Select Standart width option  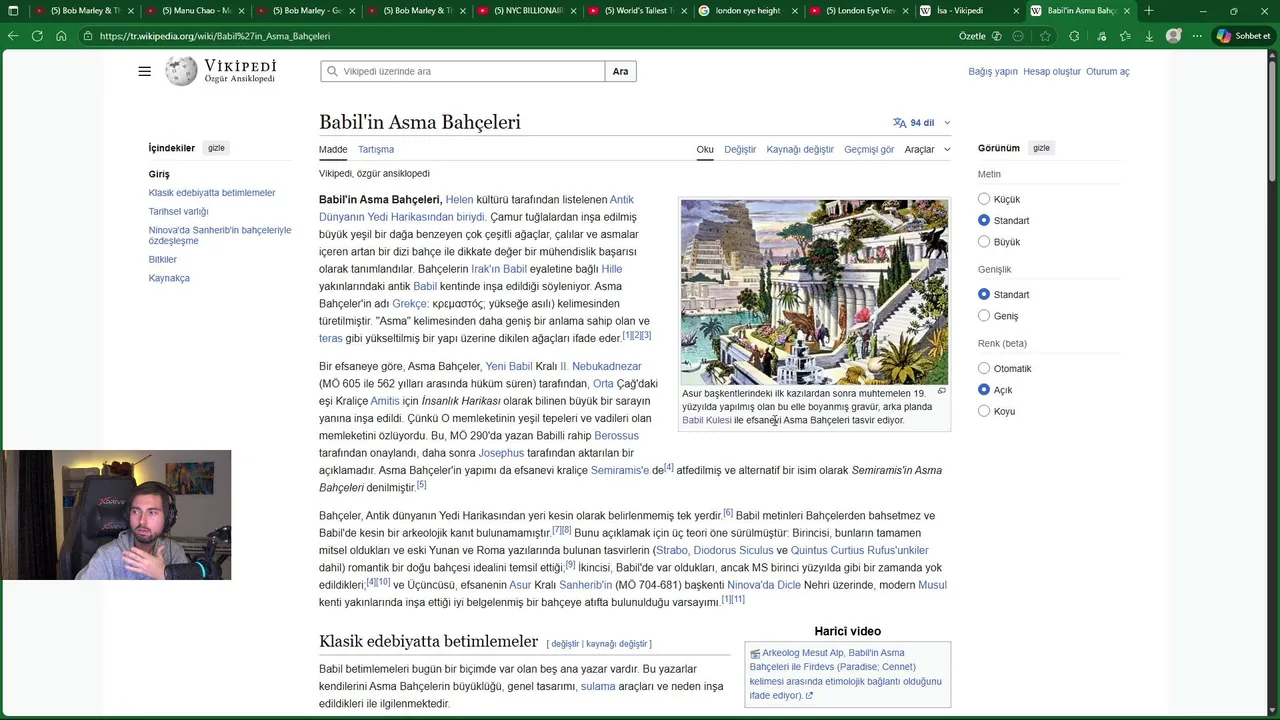[x=984, y=294]
